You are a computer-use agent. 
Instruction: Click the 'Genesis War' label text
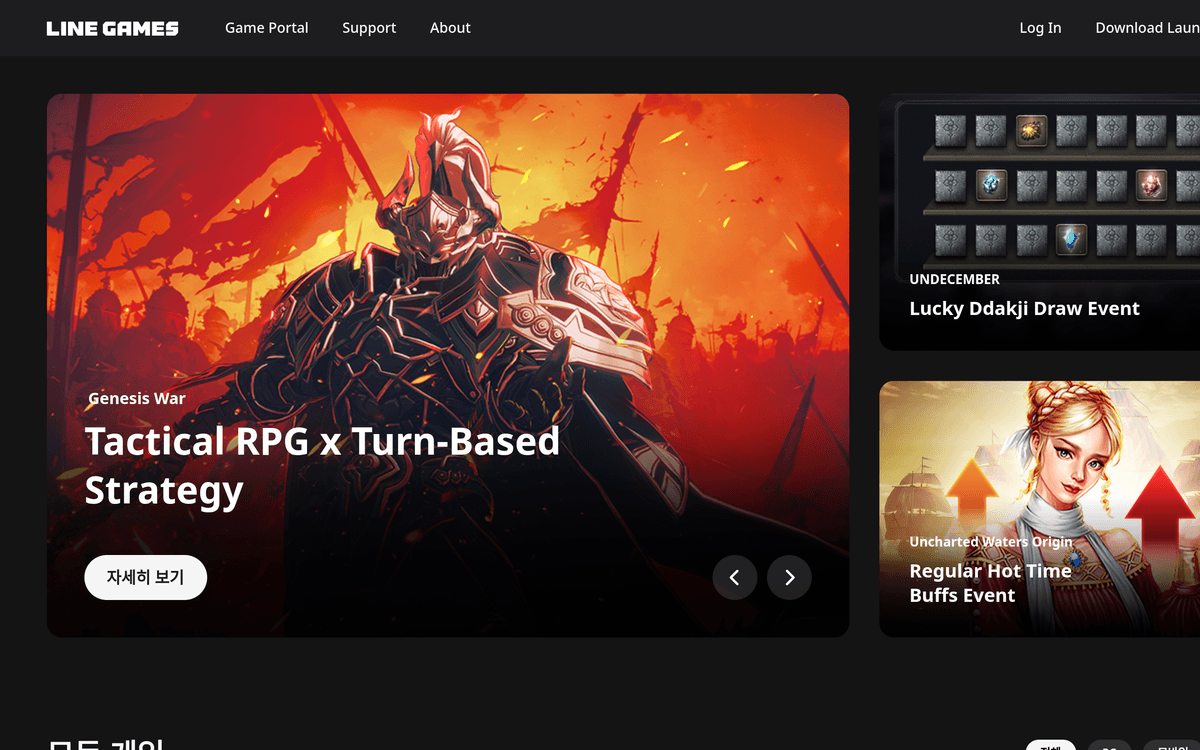[x=137, y=398]
